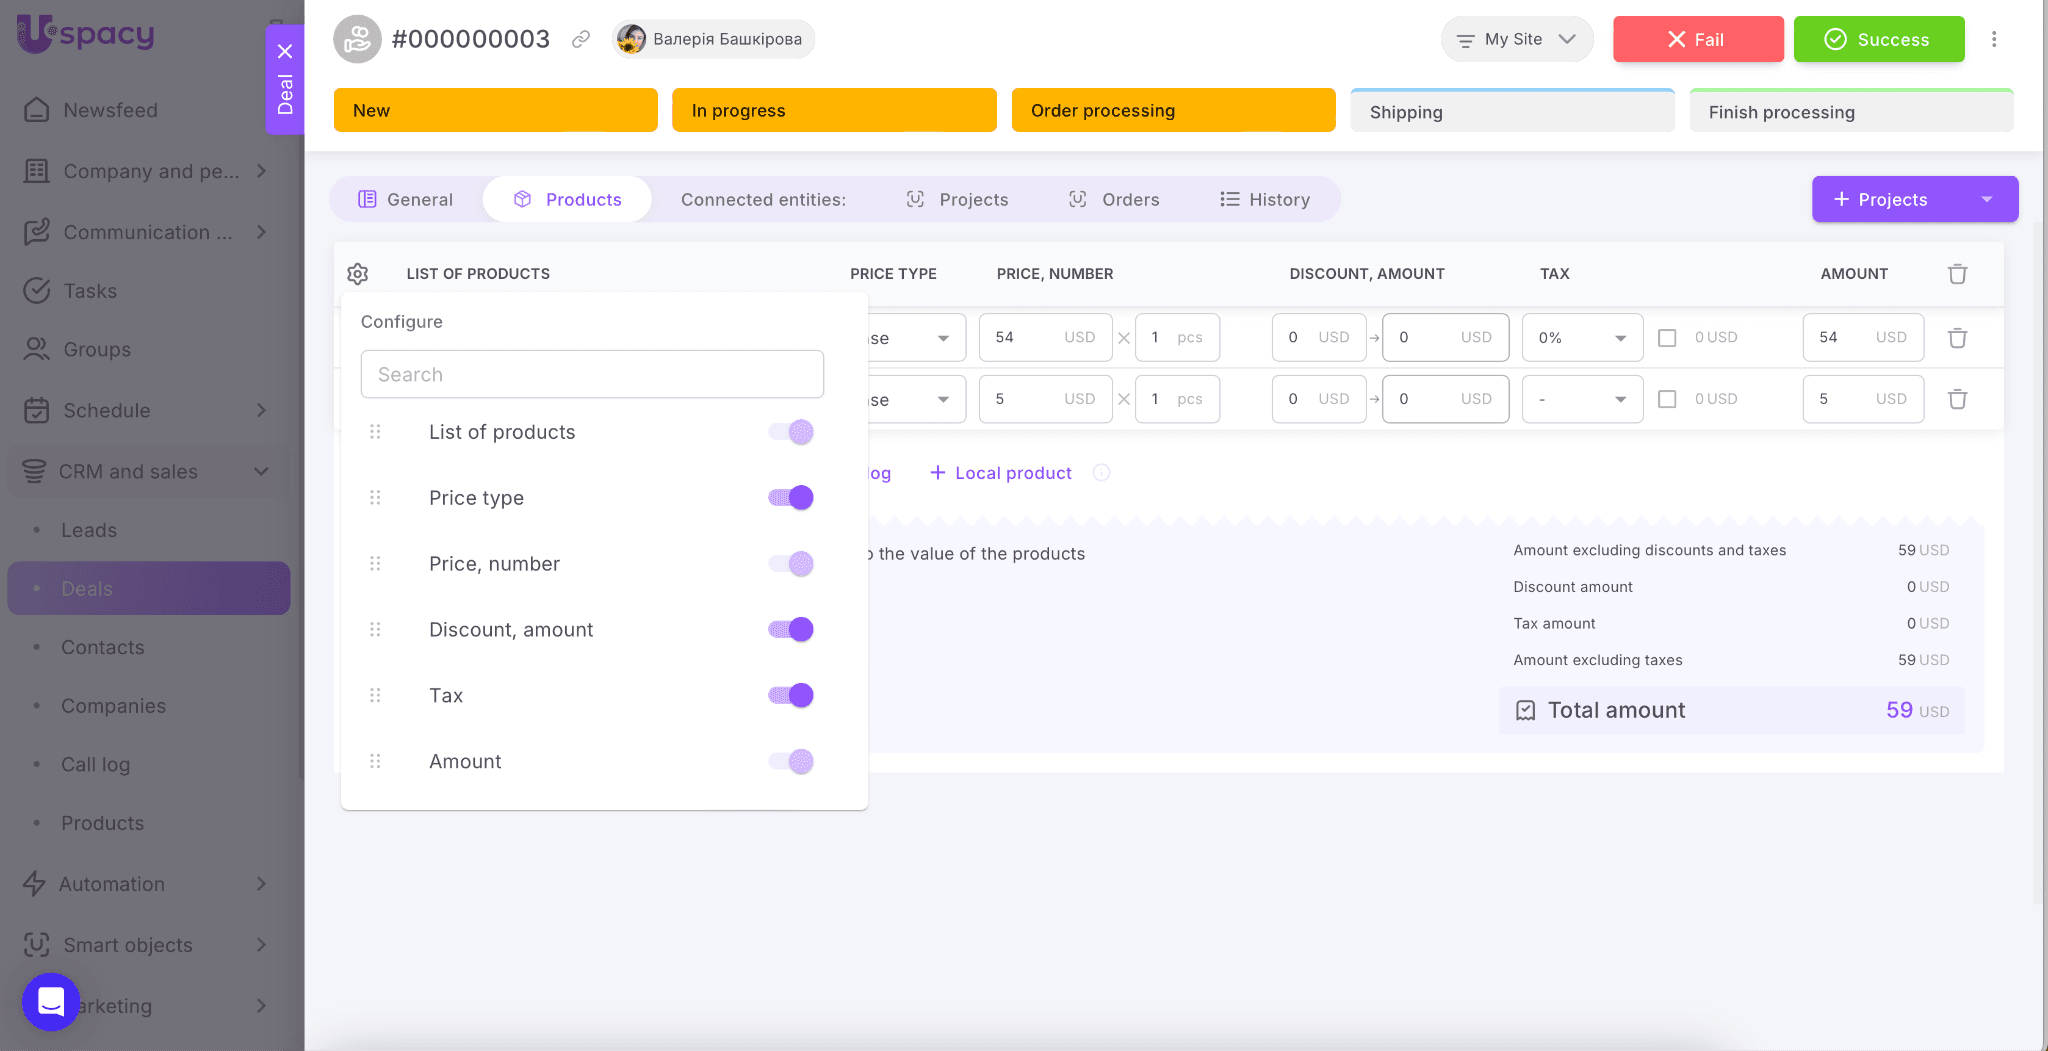Click the trash icon in table header
Viewport: 2048px width, 1051px height.
(1957, 274)
